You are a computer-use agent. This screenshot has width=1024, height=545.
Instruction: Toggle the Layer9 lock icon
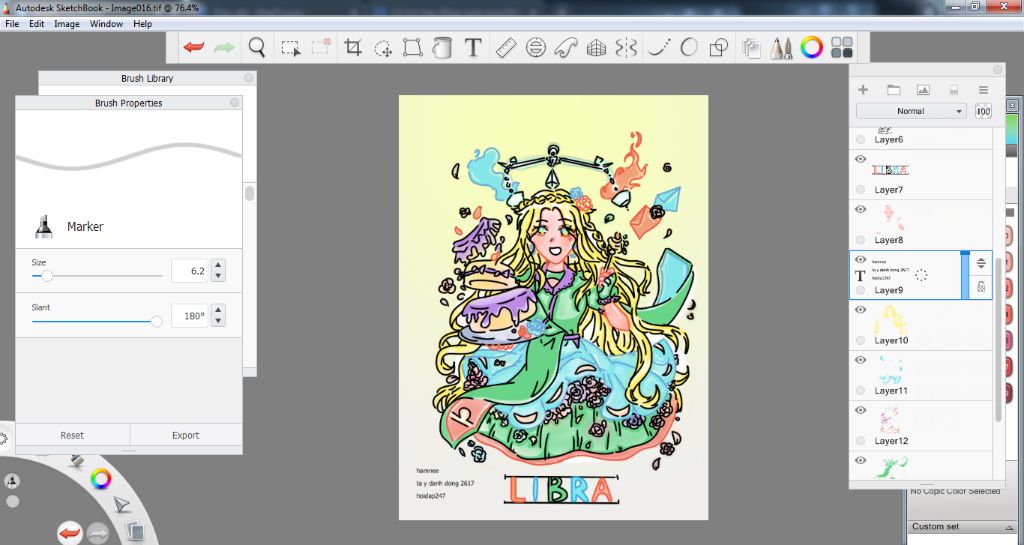tap(981, 286)
